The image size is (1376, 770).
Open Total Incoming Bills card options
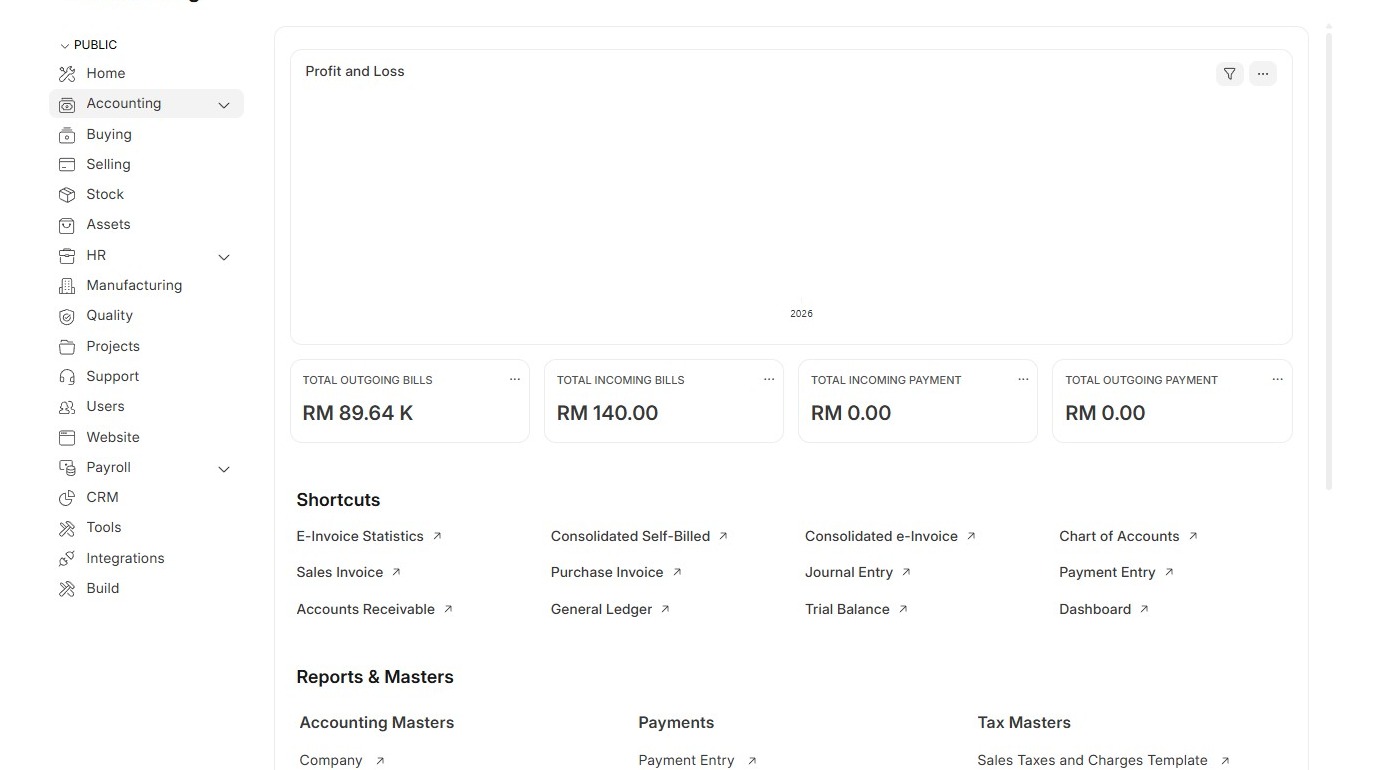pos(769,380)
